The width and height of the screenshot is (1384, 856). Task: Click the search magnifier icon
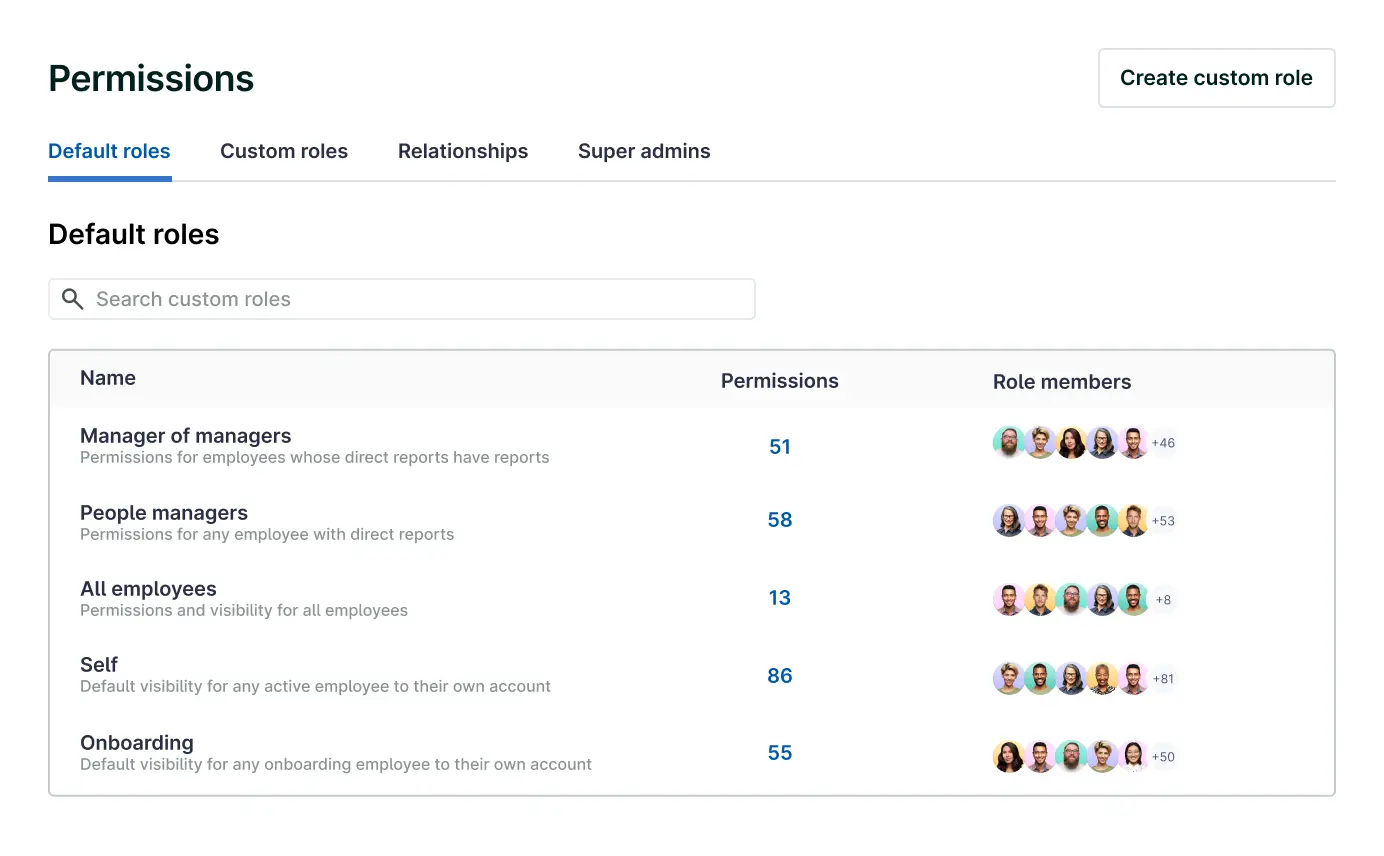(72, 299)
